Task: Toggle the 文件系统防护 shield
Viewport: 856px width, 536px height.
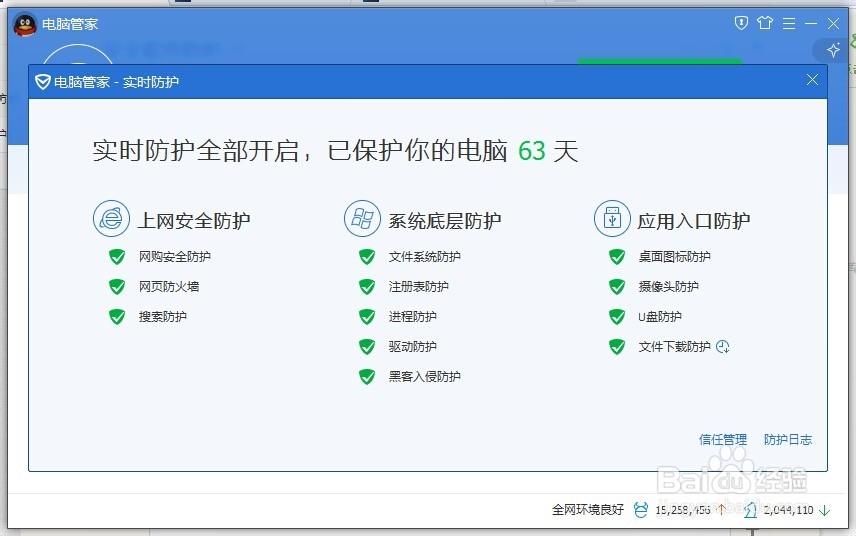Action: point(367,257)
